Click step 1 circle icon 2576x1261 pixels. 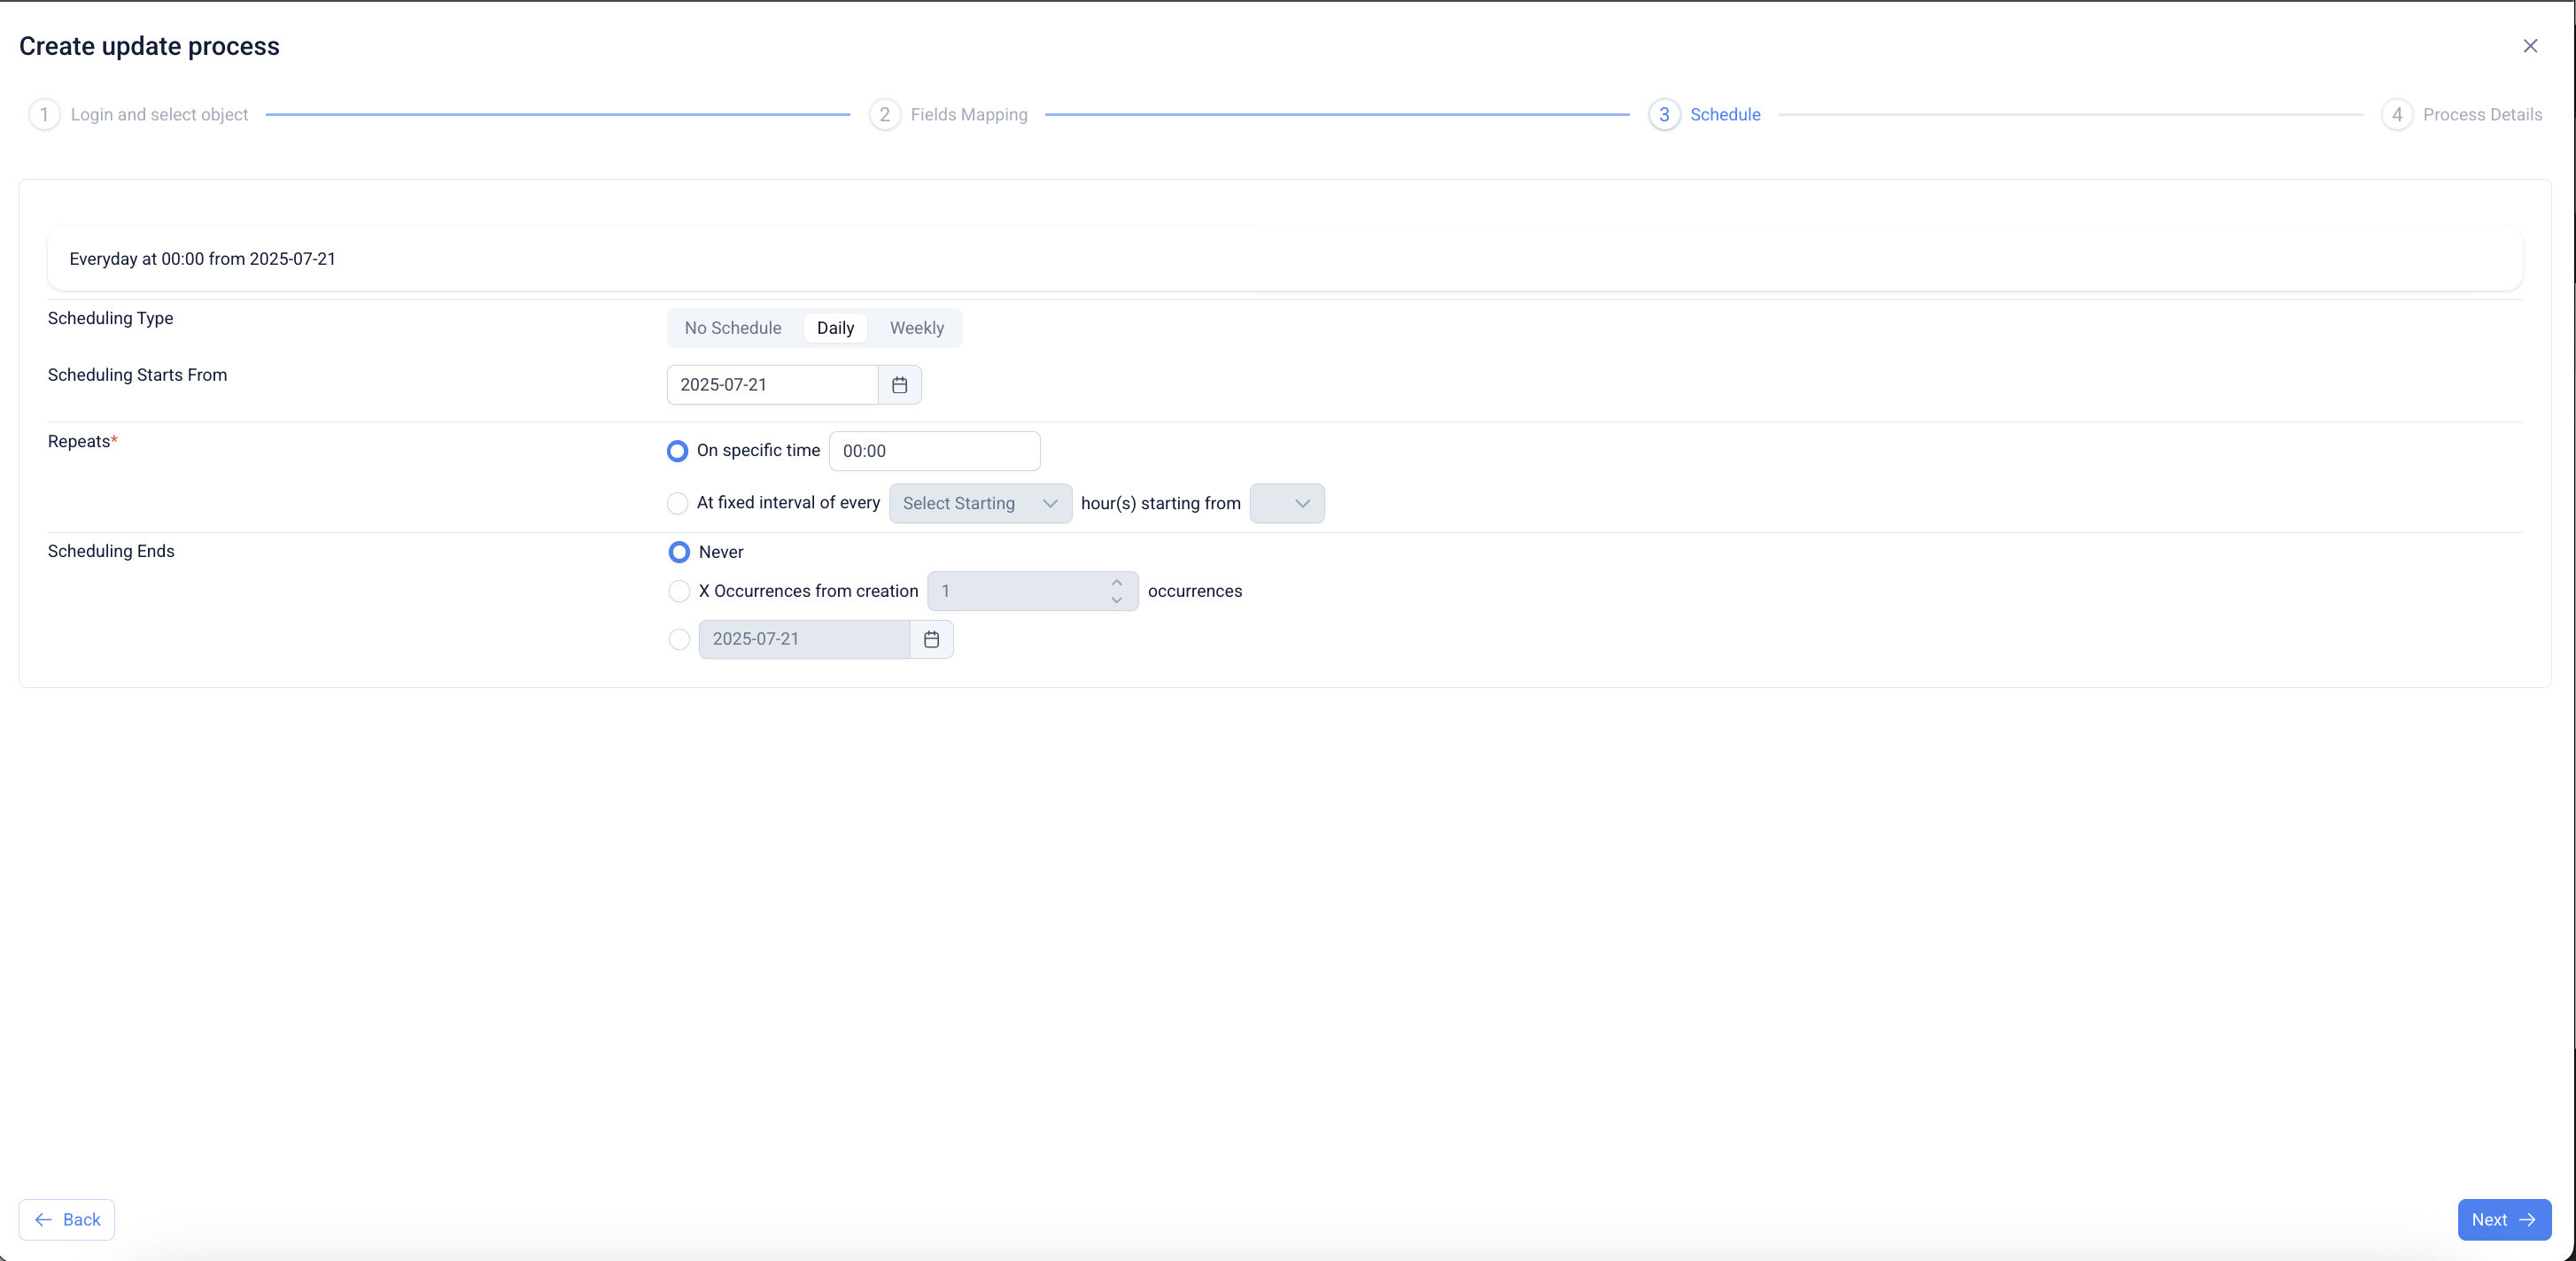click(44, 115)
